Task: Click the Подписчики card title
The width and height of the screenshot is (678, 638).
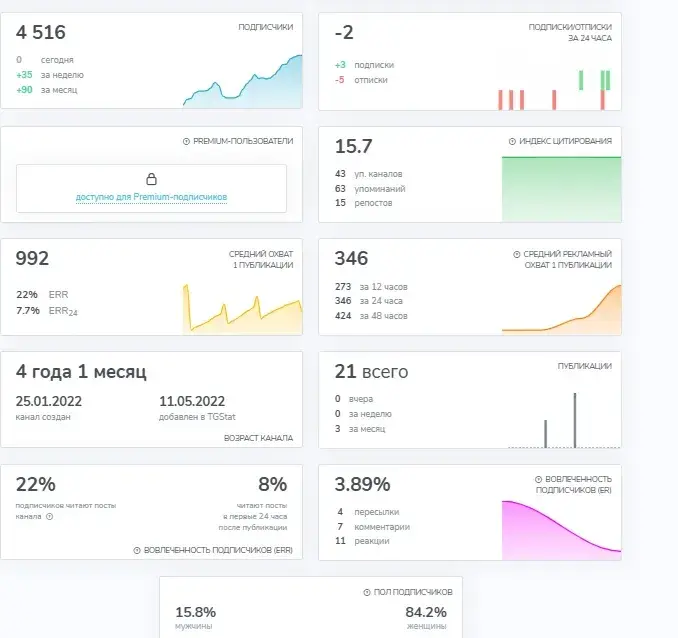Action: (x=265, y=27)
